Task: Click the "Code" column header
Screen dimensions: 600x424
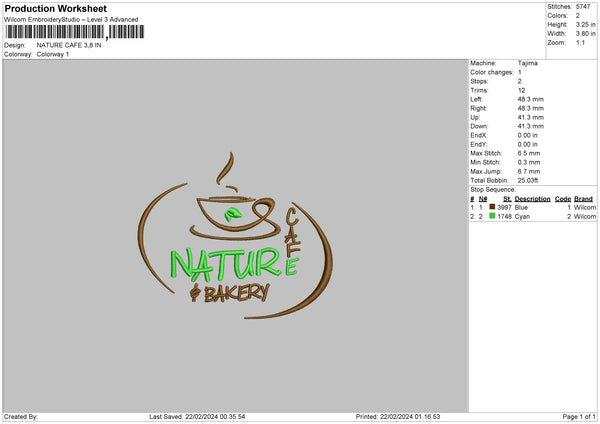Action: click(563, 199)
